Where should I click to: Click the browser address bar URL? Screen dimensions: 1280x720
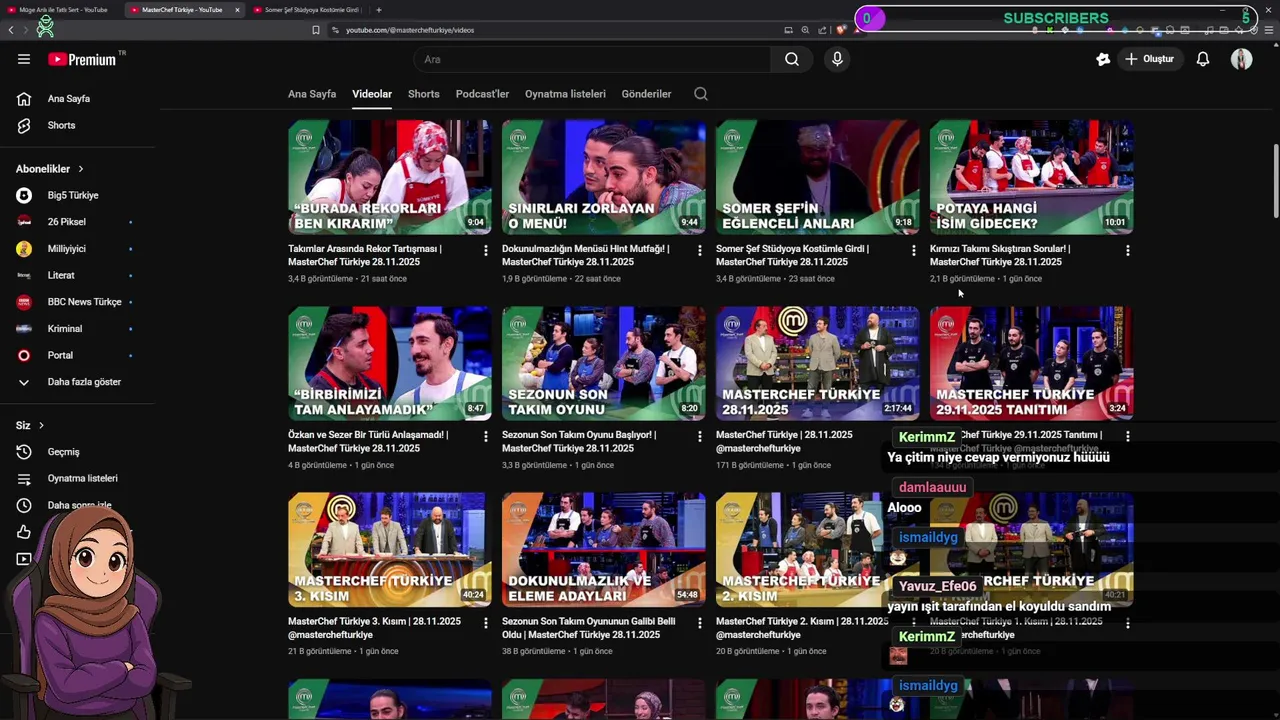(x=410, y=30)
